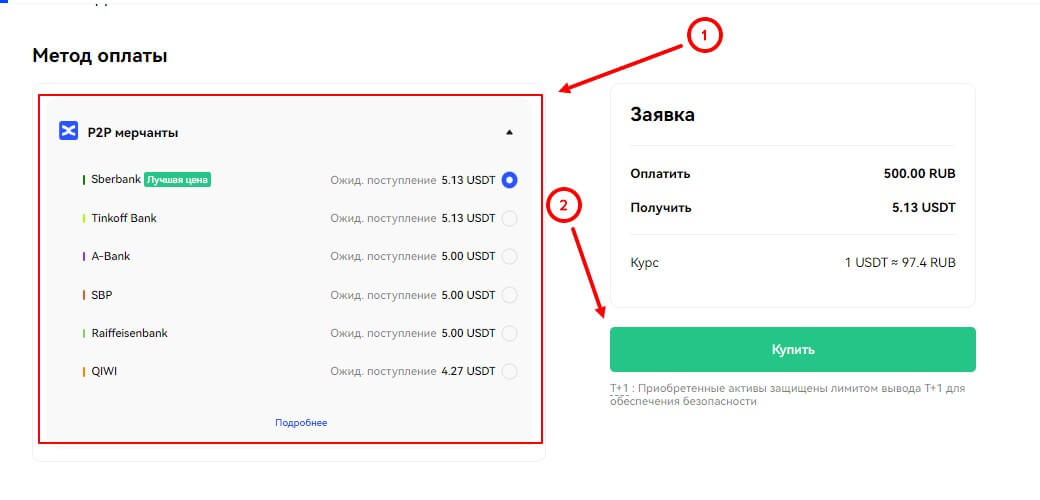Choose the Raiffeisenbank radio button
Viewport: 1040px width, 500px height.
[x=509, y=333]
